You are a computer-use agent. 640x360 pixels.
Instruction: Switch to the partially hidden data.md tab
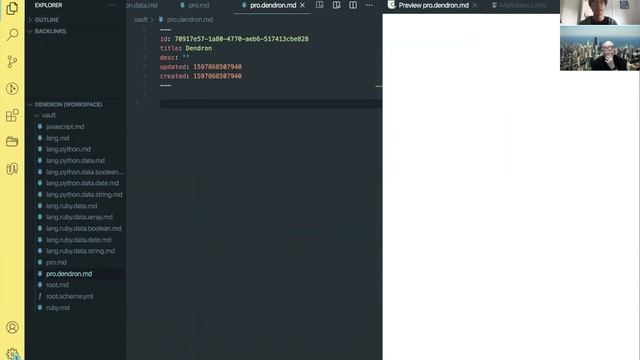(142, 5)
